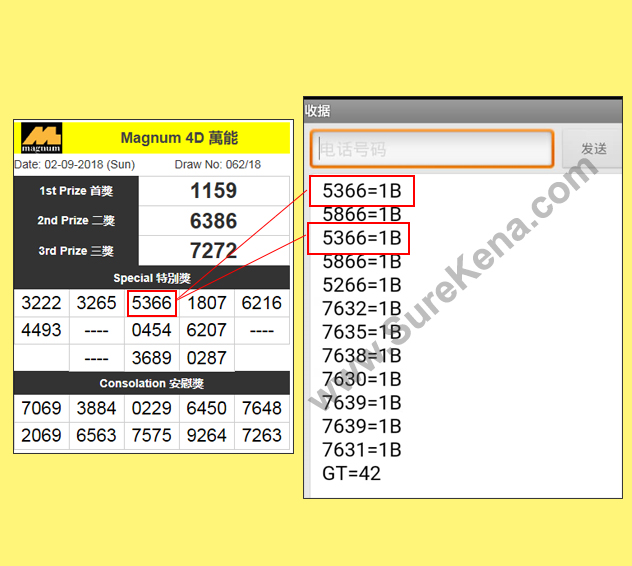Select consolation number 7069
Image resolution: width=632 pixels, height=566 pixels.
point(41,408)
